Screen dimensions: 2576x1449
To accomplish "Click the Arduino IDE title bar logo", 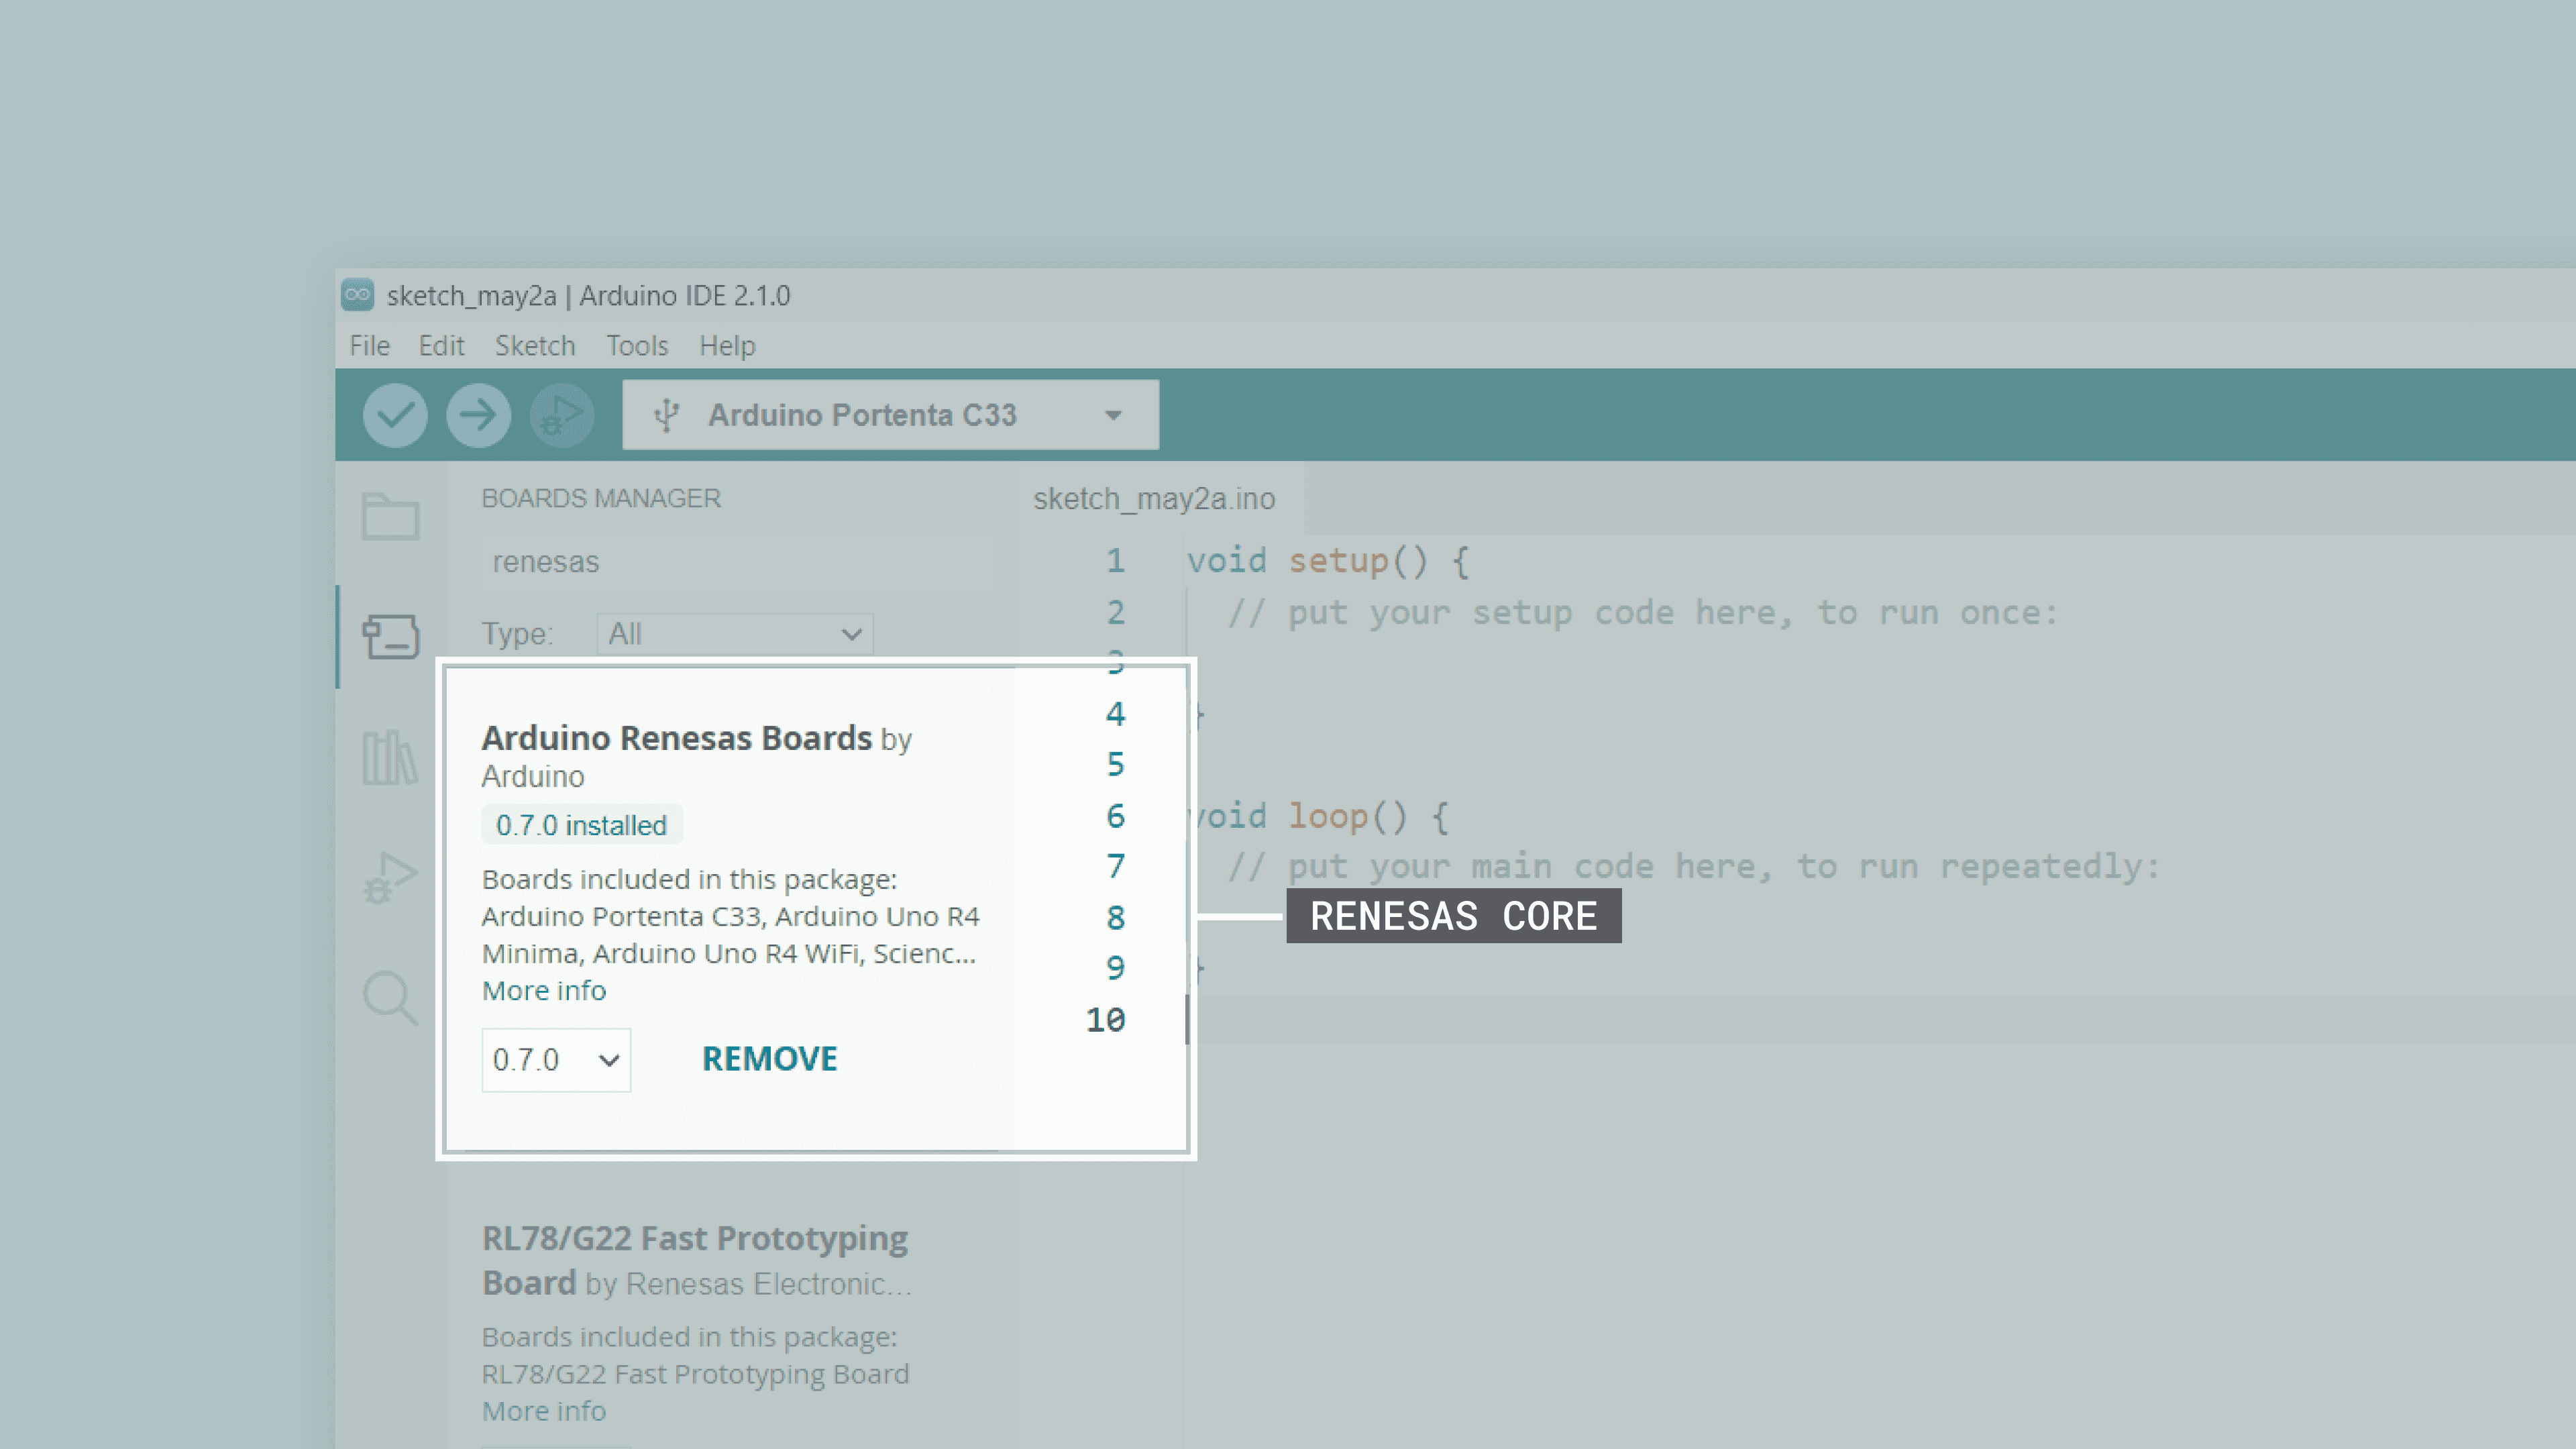I will (357, 295).
